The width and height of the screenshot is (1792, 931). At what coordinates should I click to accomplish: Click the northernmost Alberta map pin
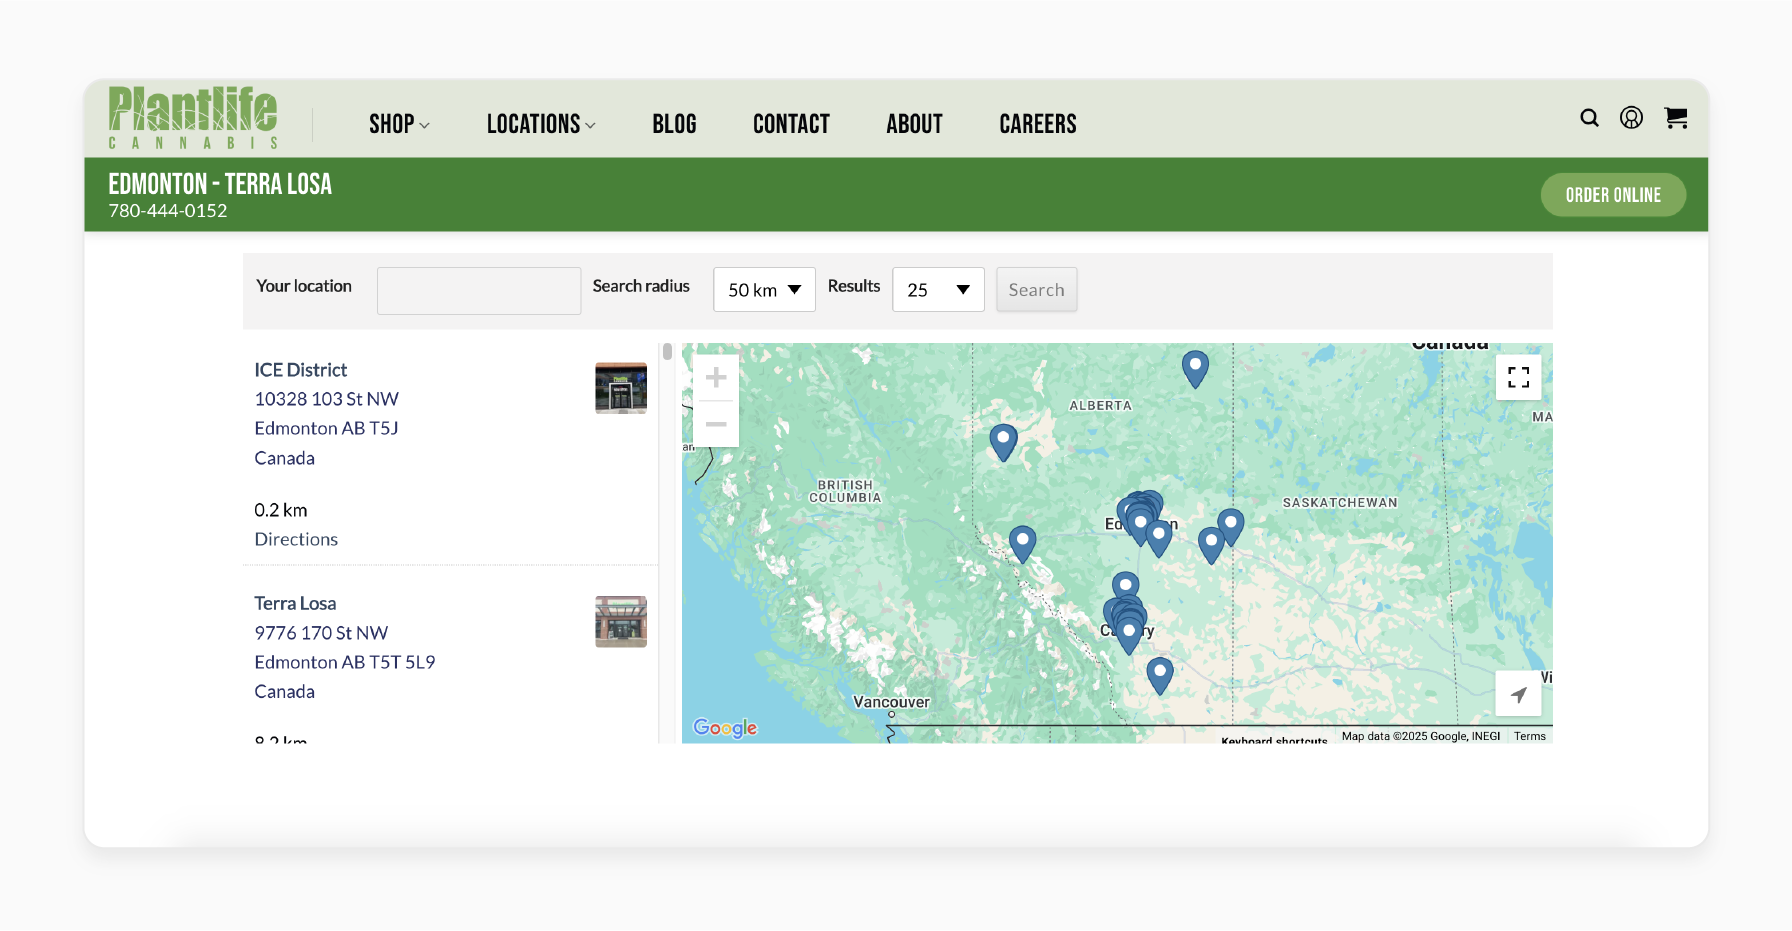coord(1195,369)
